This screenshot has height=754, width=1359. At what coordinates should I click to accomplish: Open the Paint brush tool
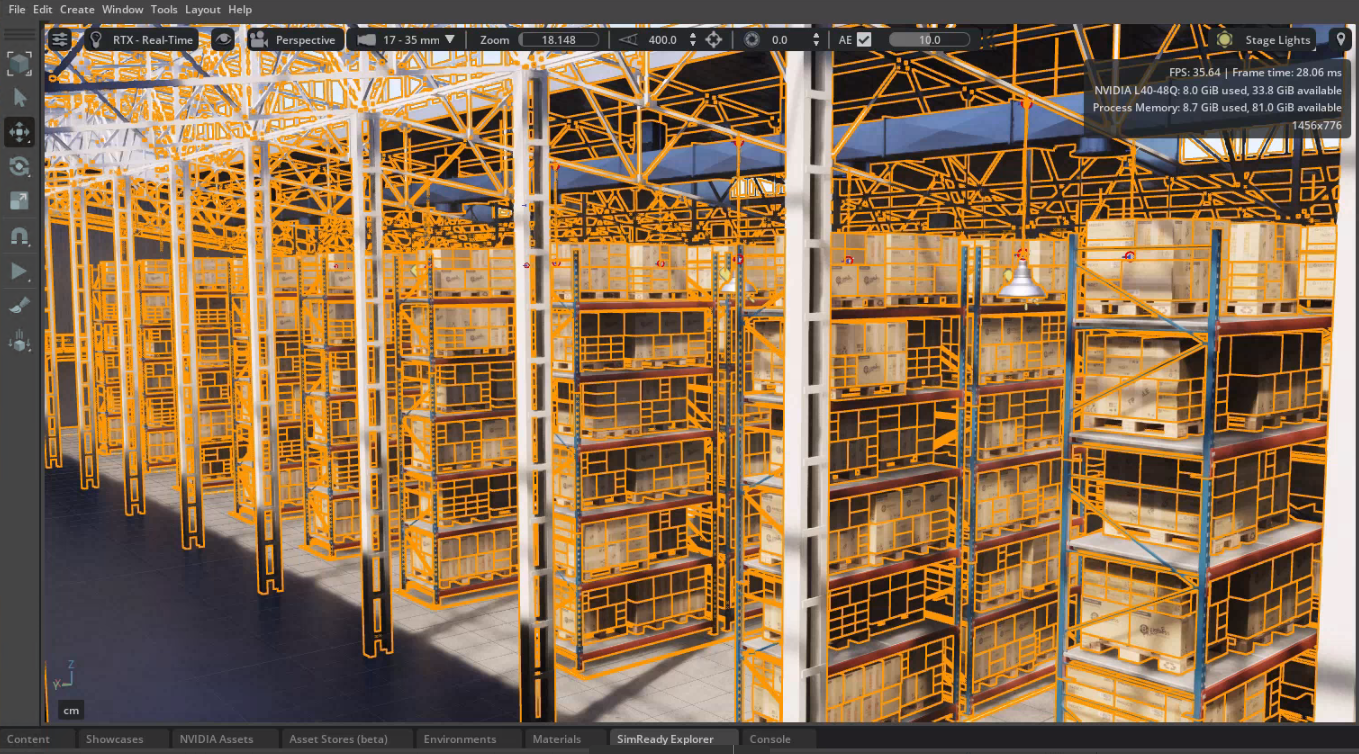19,306
